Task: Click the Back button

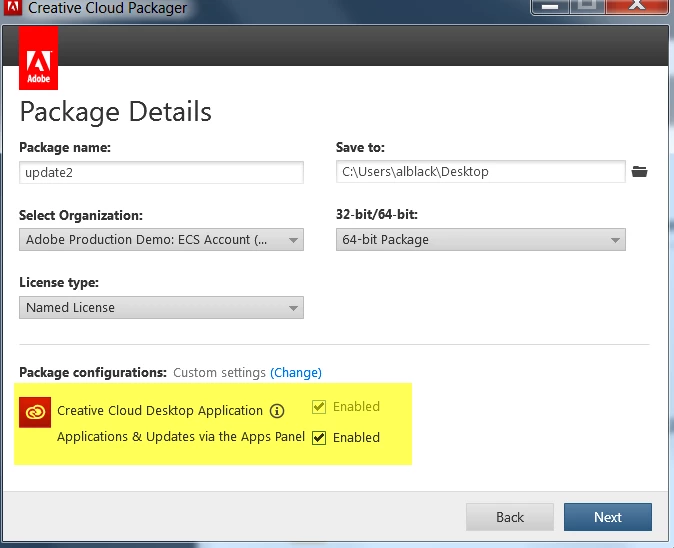Action: (510, 517)
